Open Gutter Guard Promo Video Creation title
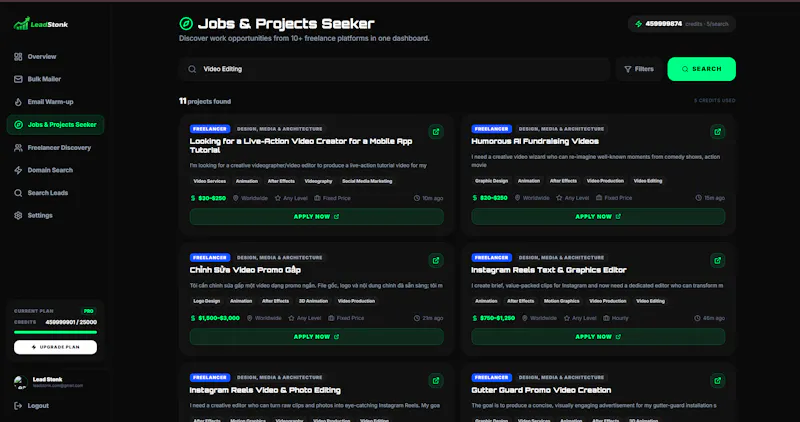Viewport: 800px width, 422px height. pyautogui.click(x=541, y=390)
